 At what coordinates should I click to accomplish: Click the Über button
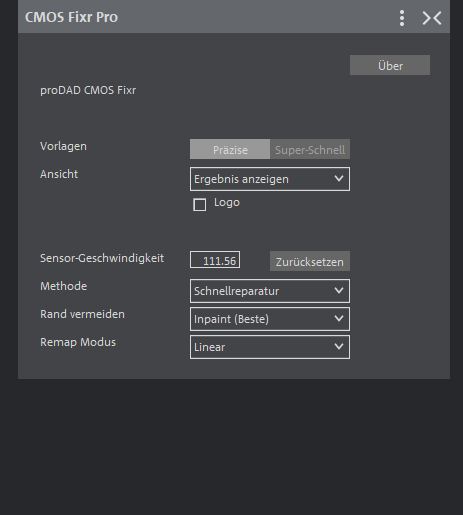pyautogui.click(x=390, y=65)
